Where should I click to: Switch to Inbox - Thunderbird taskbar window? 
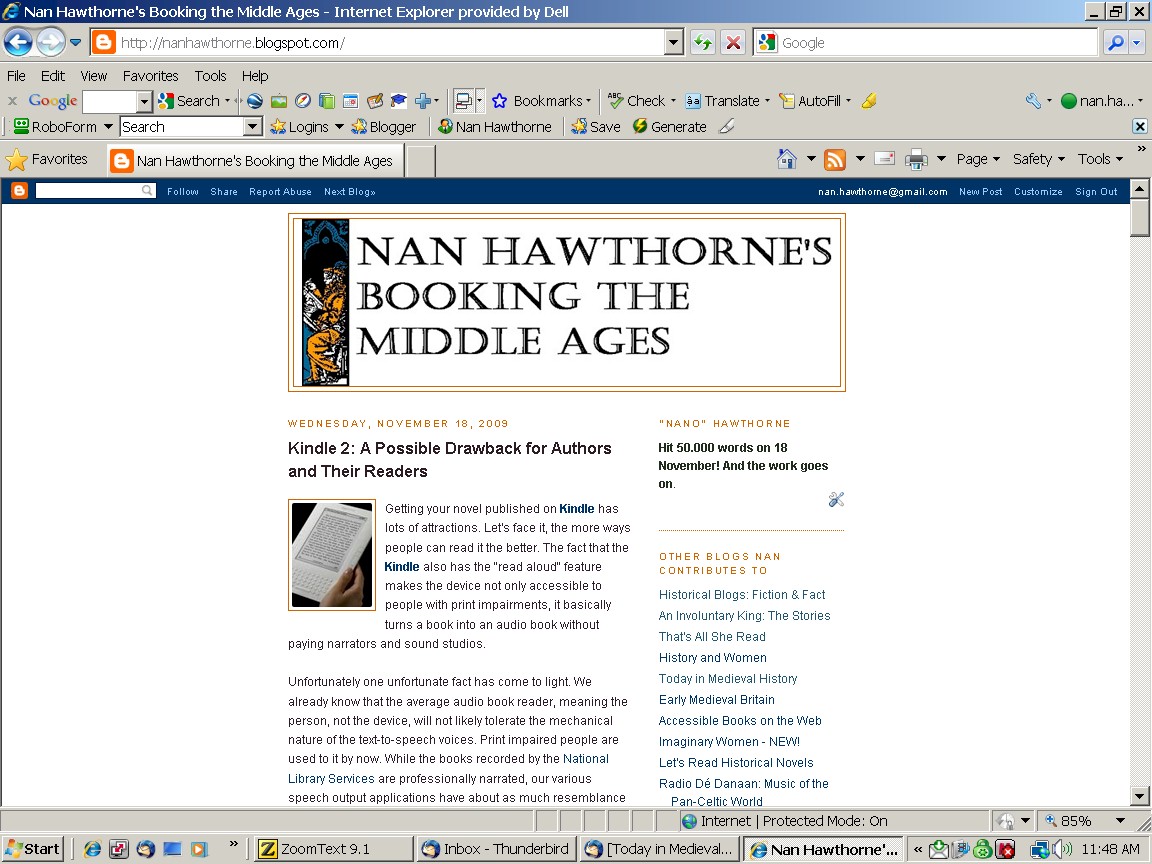[x=496, y=849]
